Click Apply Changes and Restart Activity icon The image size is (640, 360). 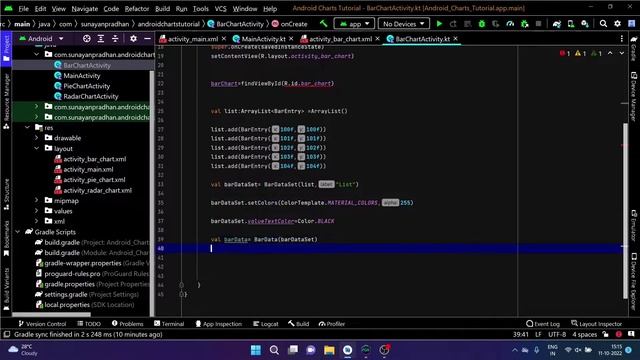[453, 24]
